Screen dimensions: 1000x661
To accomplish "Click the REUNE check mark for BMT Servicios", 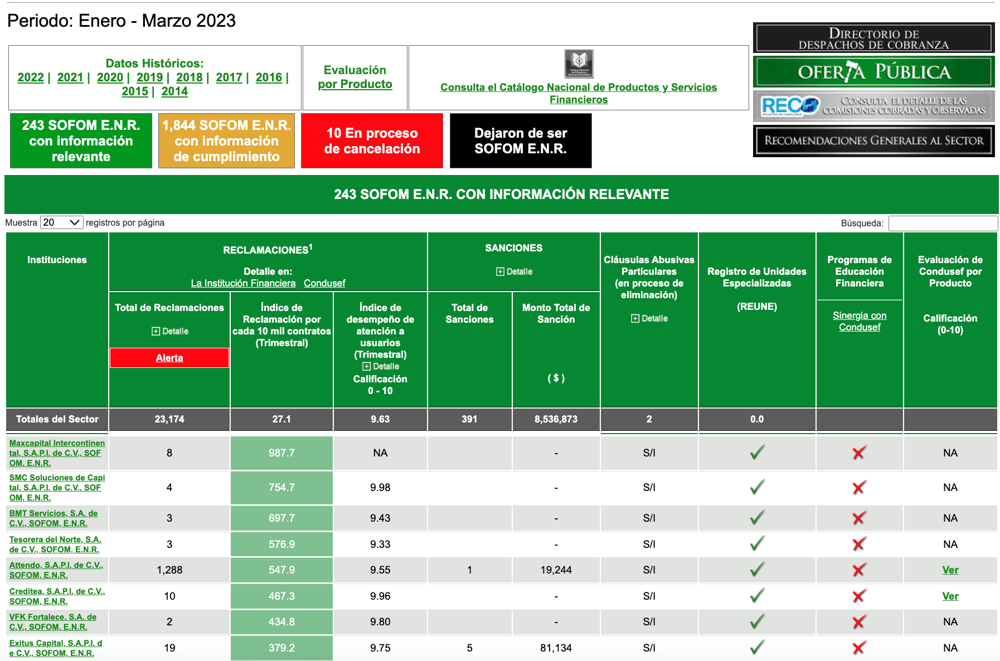I will [x=757, y=517].
